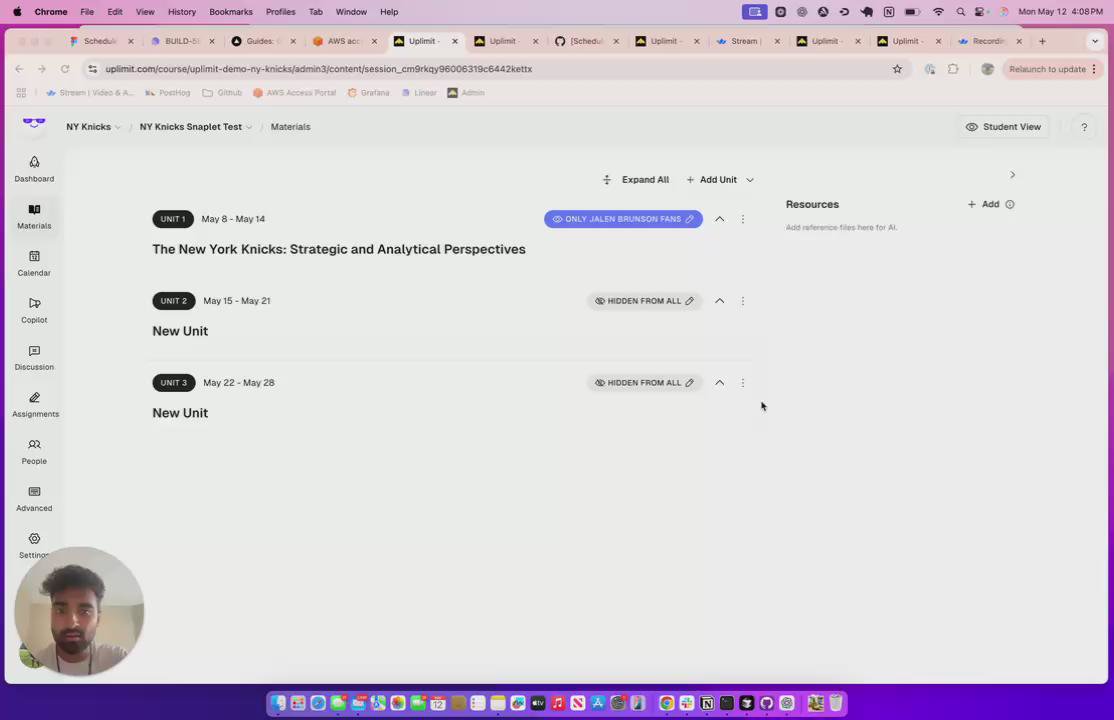Click the Uplimit logo icon

pyautogui.click(x=33, y=124)
